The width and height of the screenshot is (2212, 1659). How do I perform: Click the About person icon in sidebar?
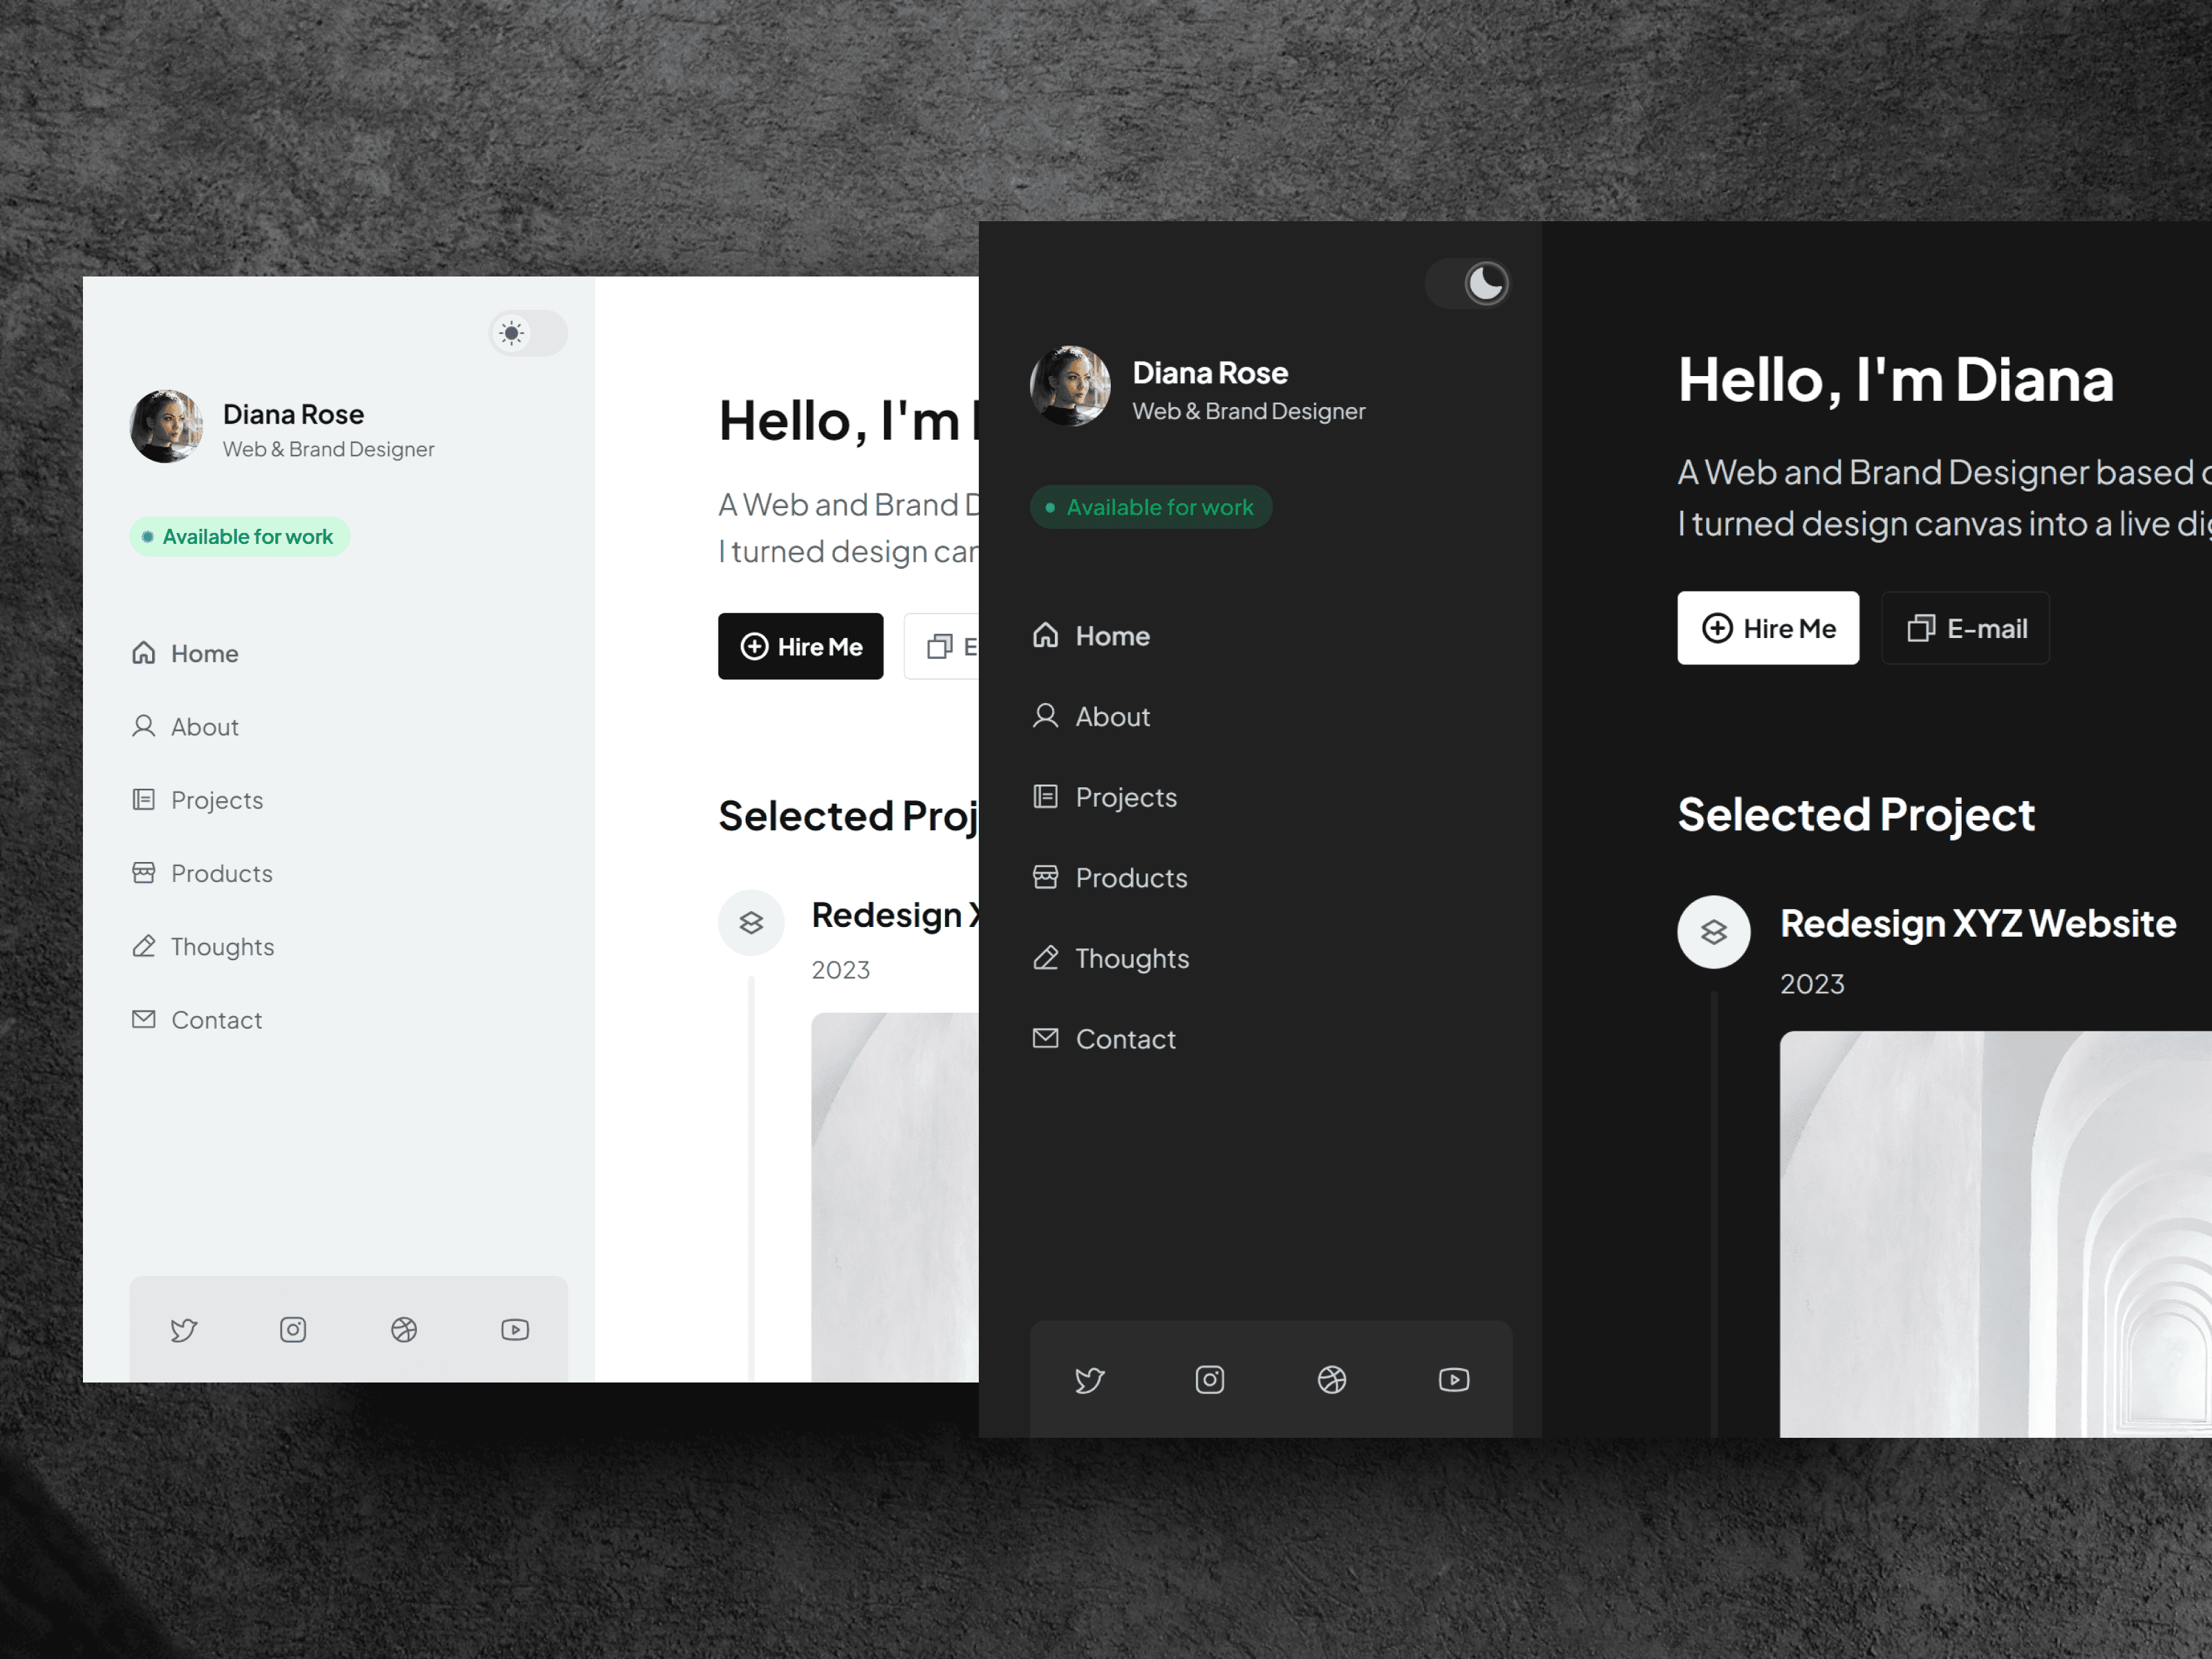point(143,725)
